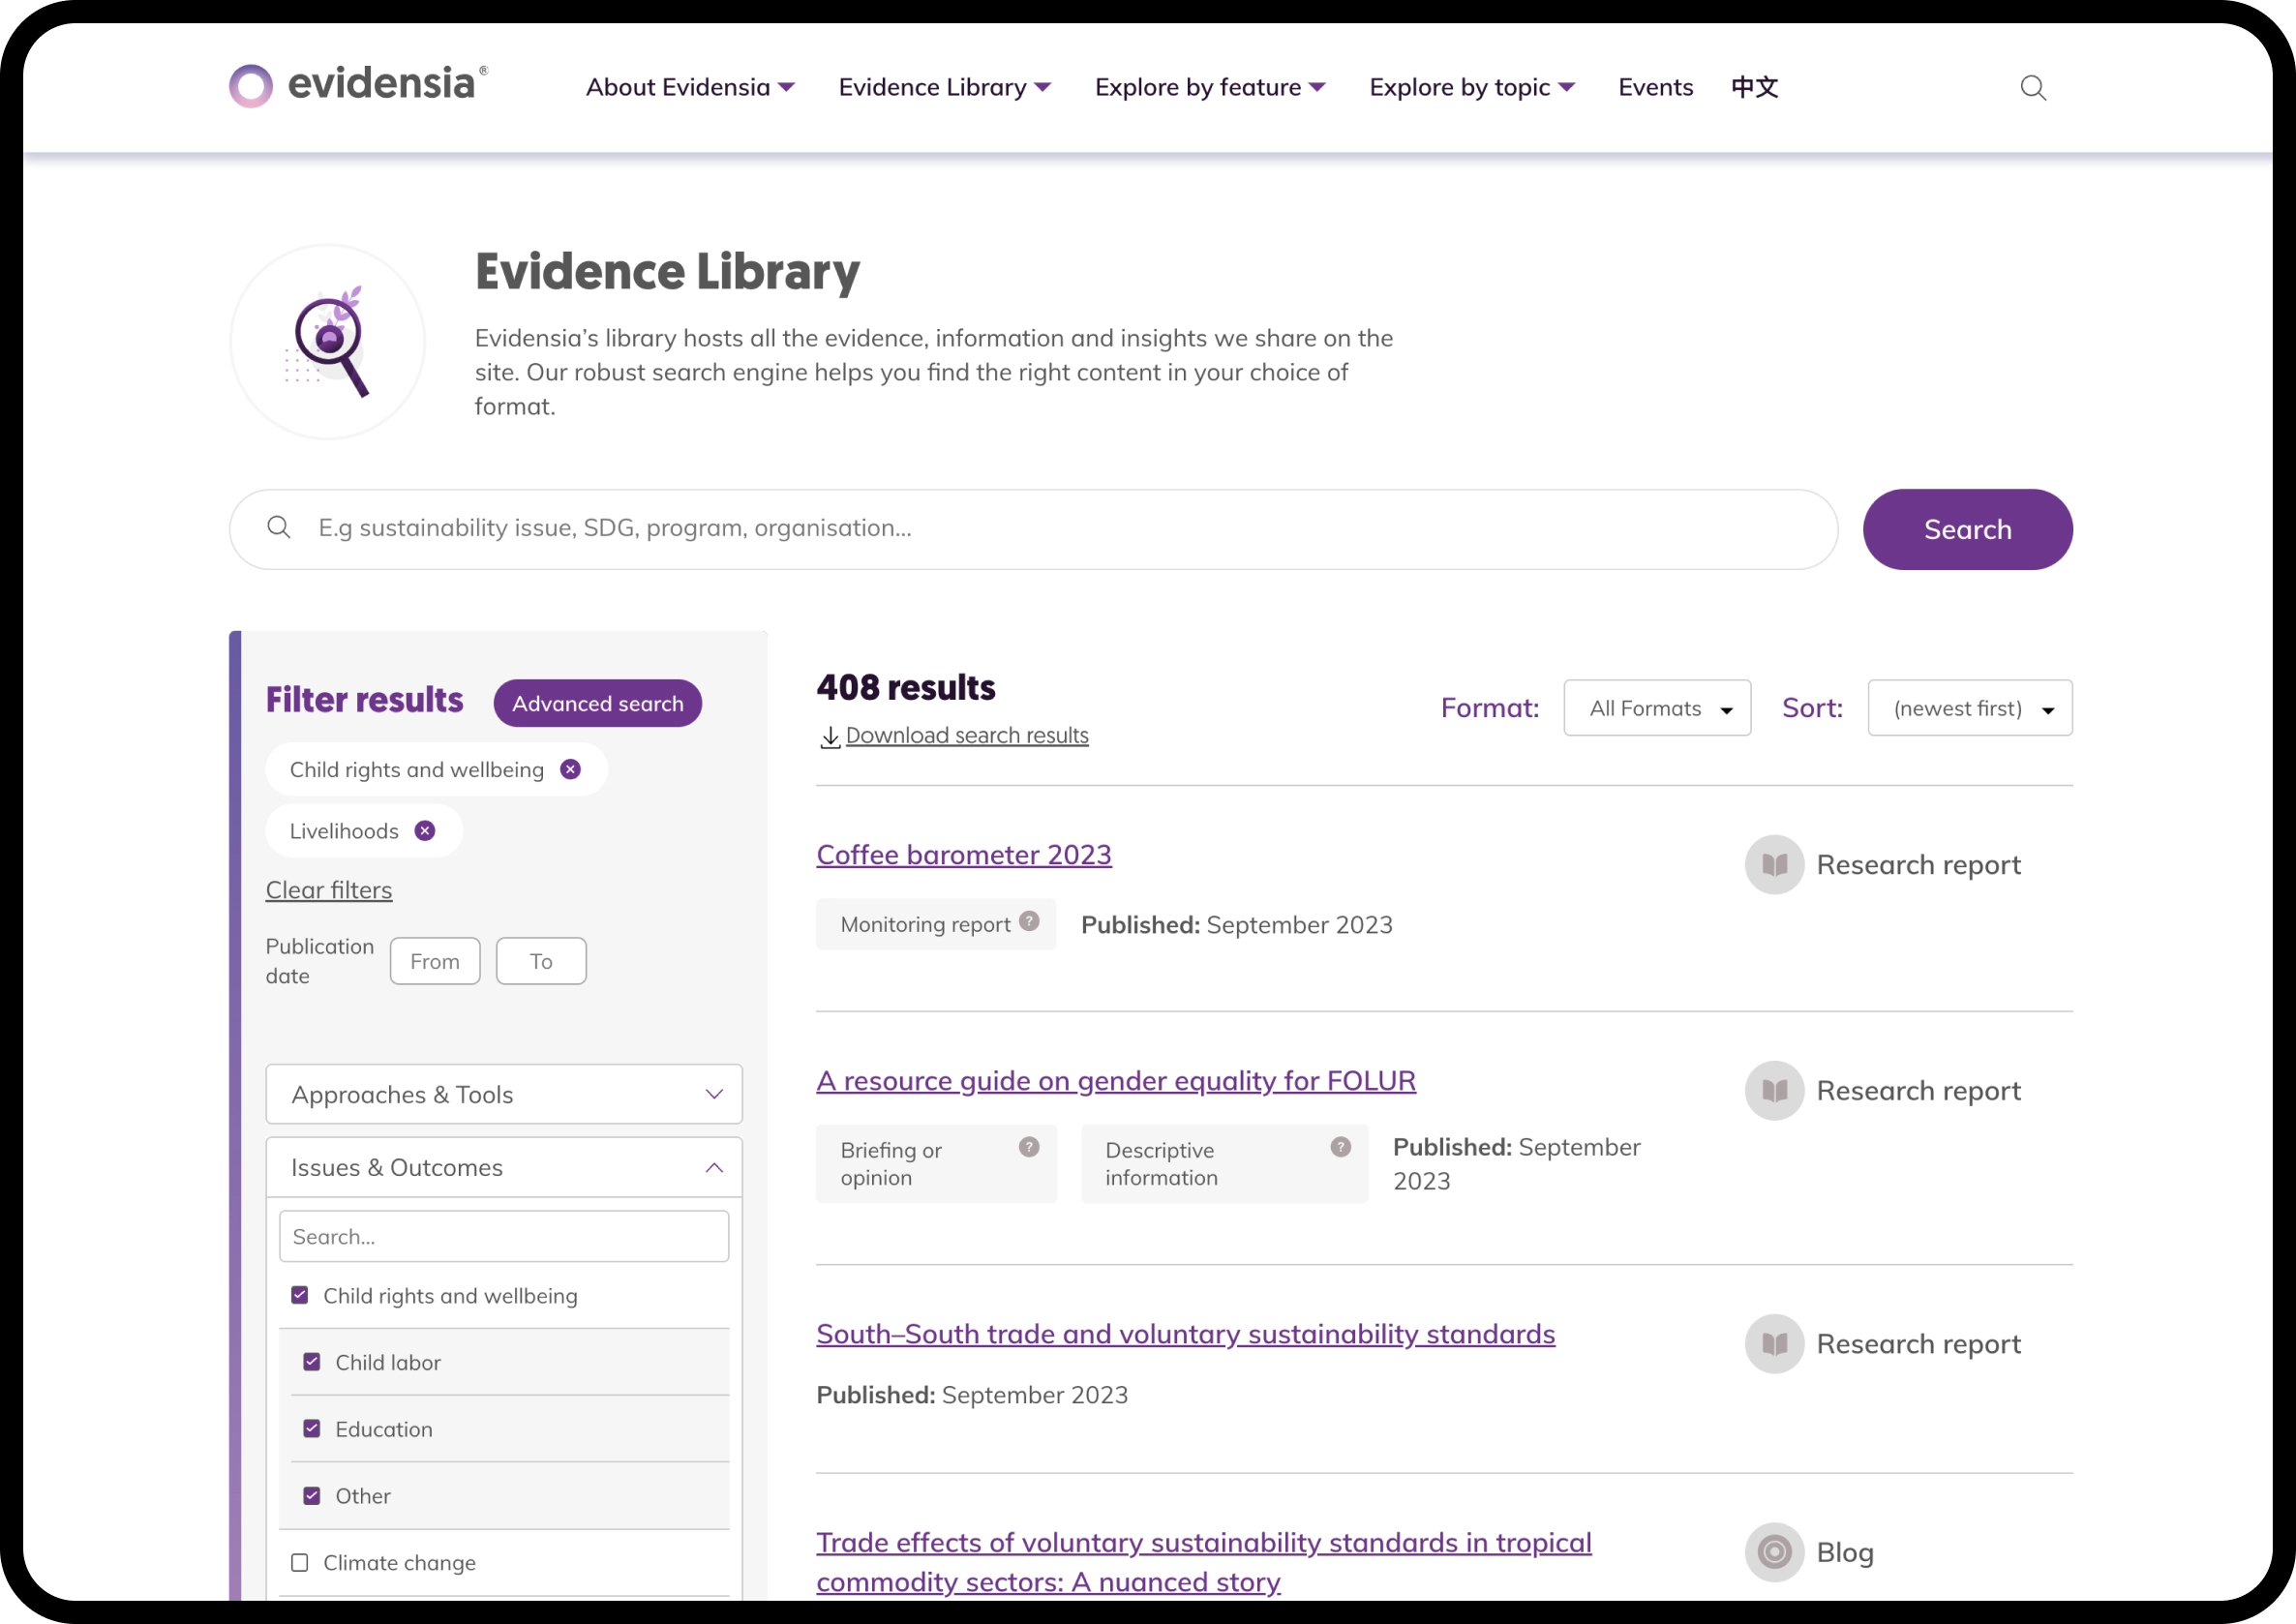Click the Filter results heading

pyautogui.click(x=365, y=700)
